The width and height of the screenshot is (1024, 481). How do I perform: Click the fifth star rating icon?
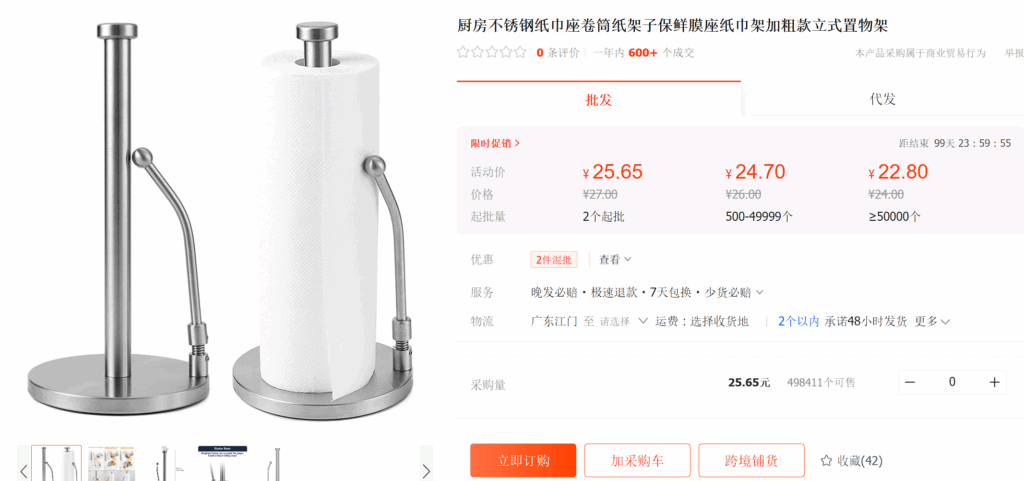520,52
